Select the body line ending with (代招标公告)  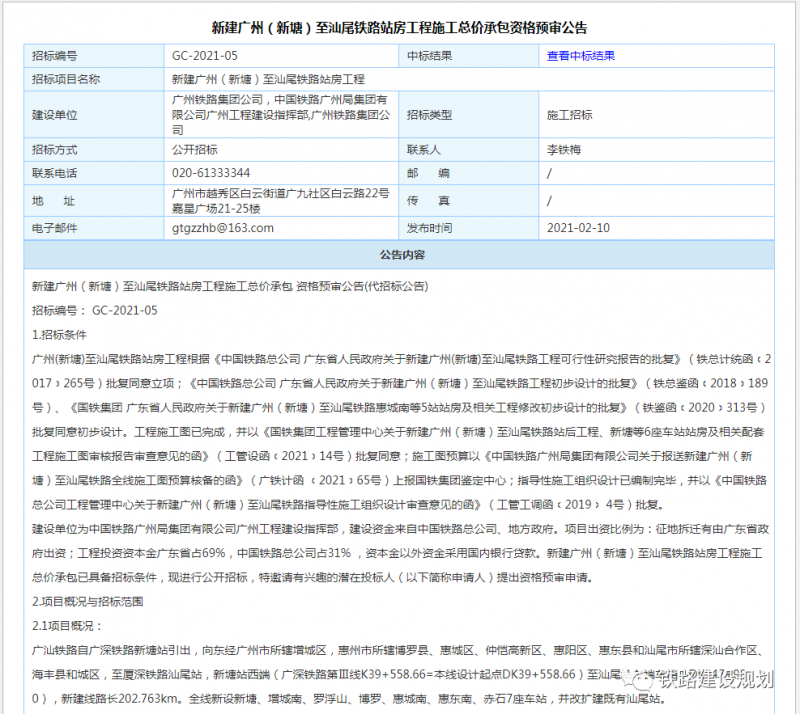230,286
